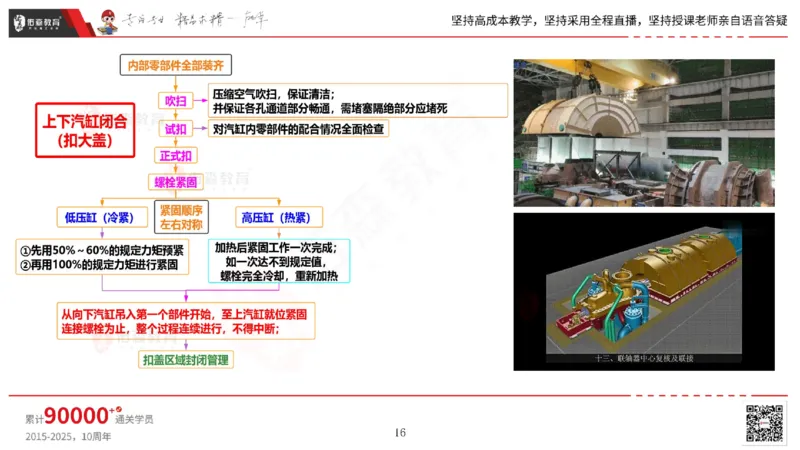Click text '②再用100%的规定力矩进行紧固'
The height and width of the screenshot is (450, 800).
tap(99, 265)
